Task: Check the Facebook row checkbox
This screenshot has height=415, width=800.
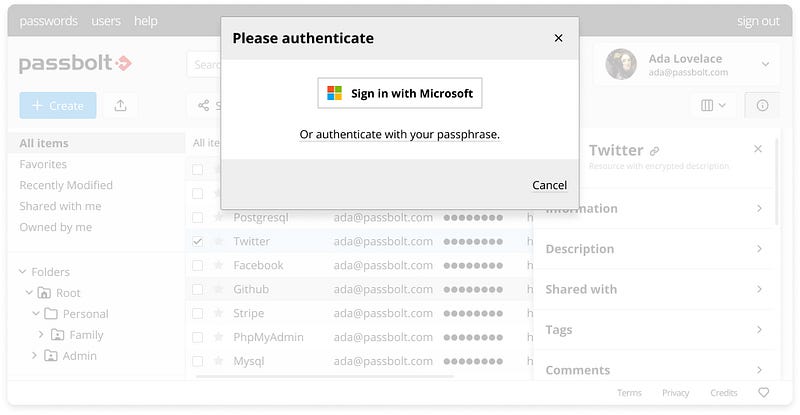Action: pos(197,265)
